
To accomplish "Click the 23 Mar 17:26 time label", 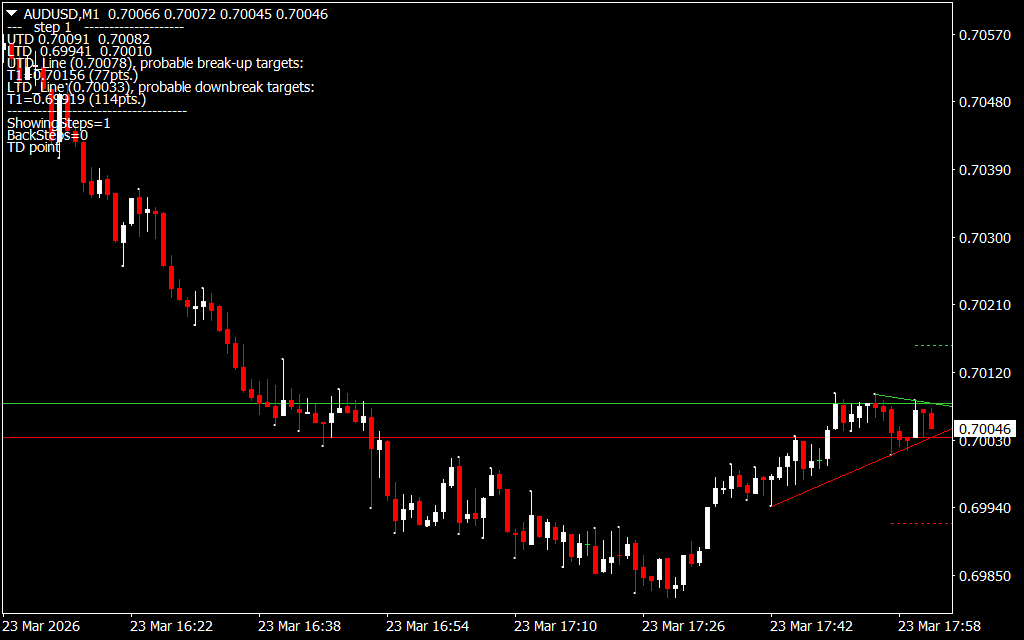I will point(683,626).
